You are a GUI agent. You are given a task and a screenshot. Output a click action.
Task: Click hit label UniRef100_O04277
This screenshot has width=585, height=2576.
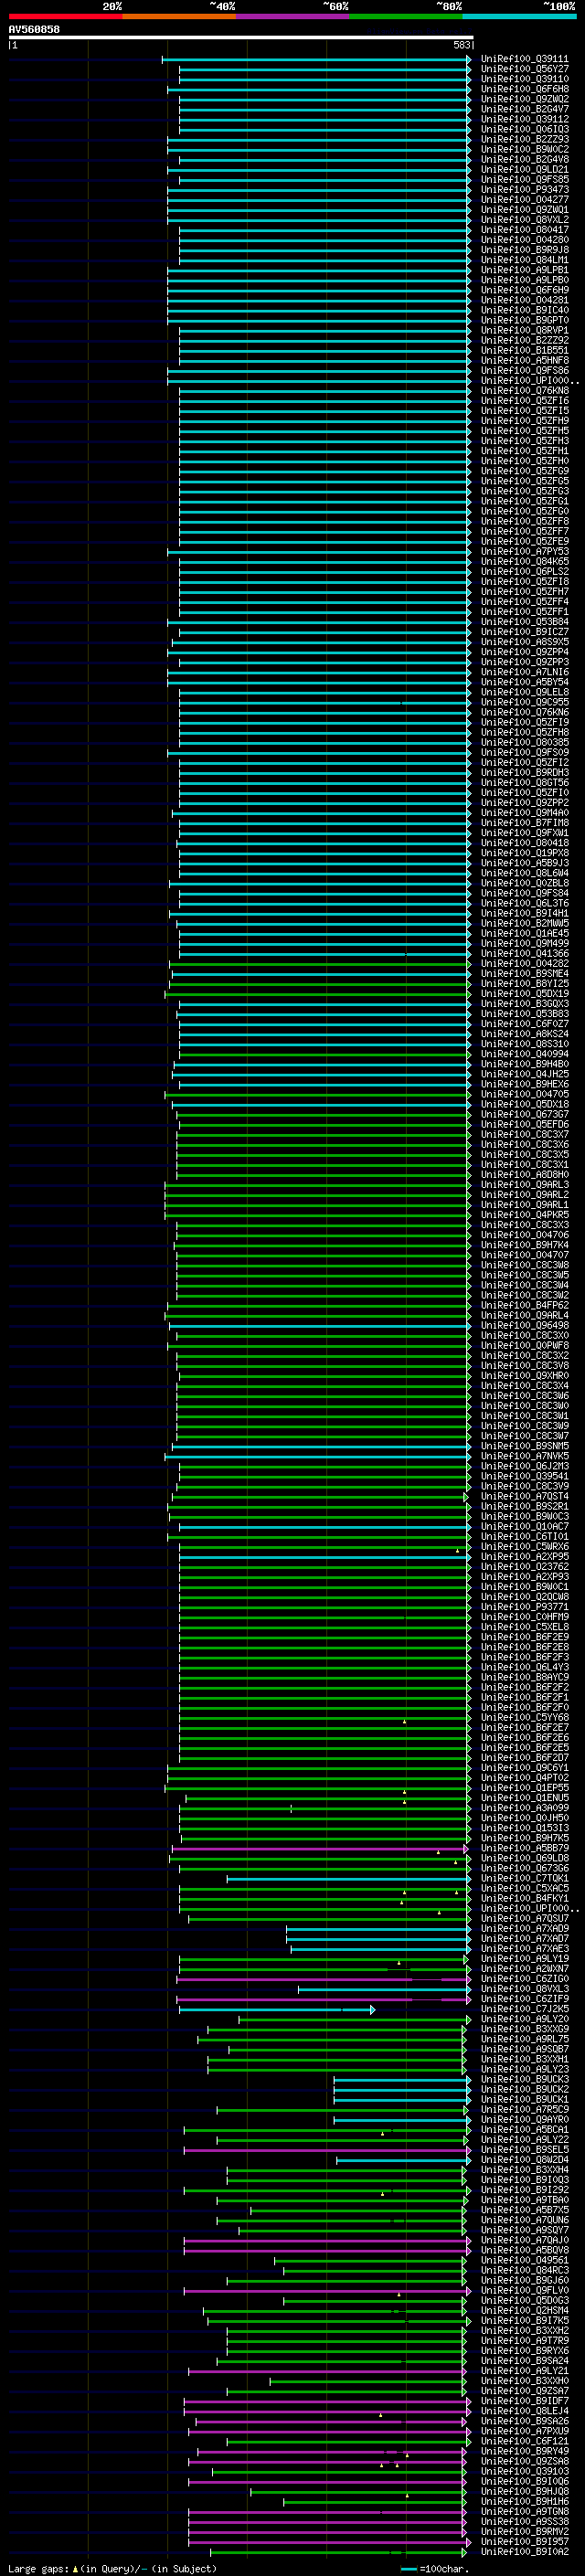pos(524,200)
